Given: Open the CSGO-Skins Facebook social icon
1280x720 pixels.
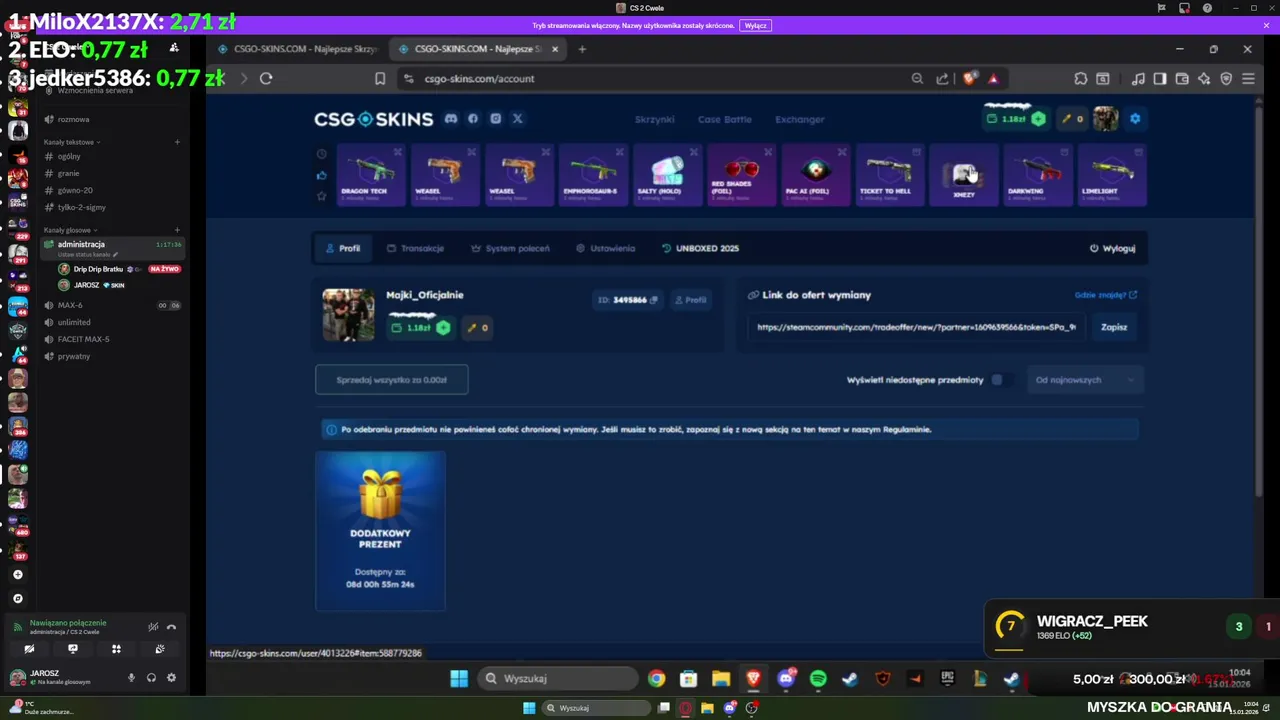Looking at the screenshot, I should point(473,119).
